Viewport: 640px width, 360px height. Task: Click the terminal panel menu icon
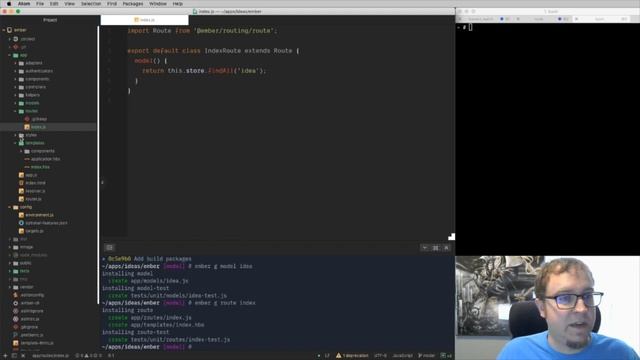pyautogui.click(x=109, y=248)
